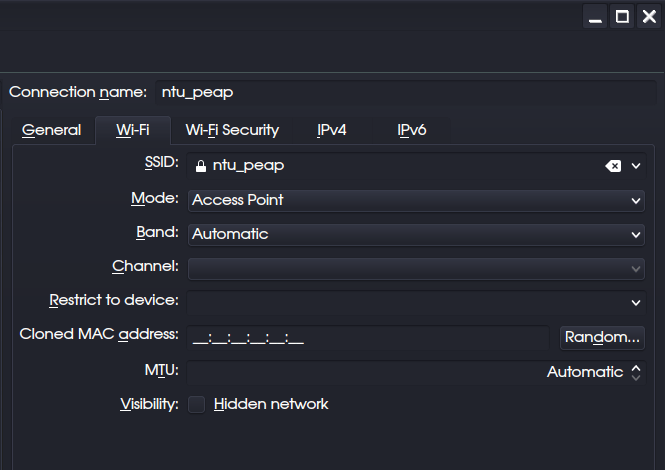
Task: Enable the Hidden network checkbox
Action: point(197,404)
